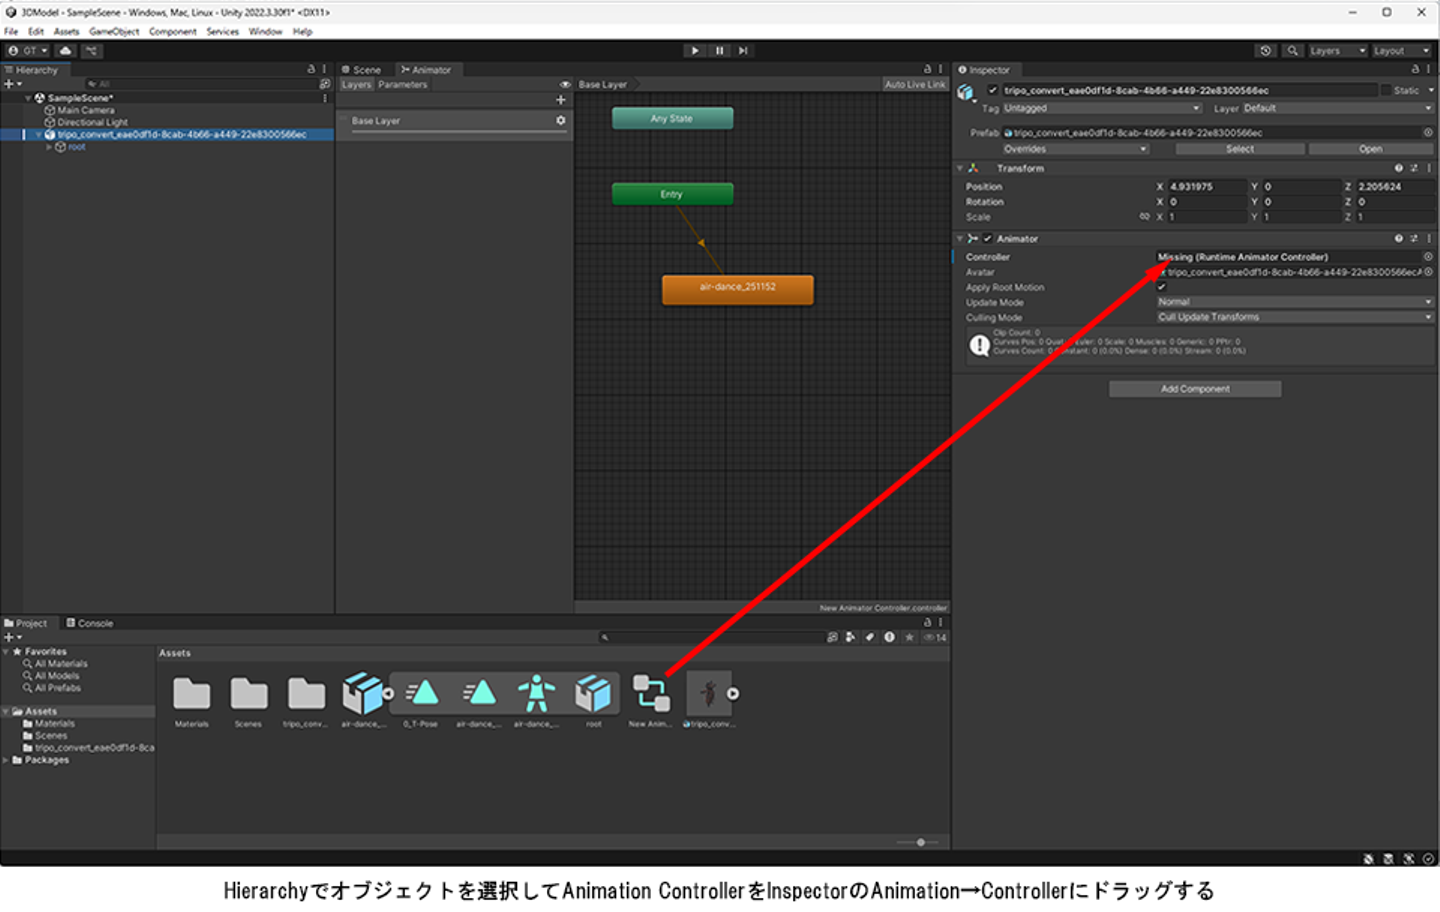Open the GameObject menu
Viewport: 1440px width, 912px height.
114,32
